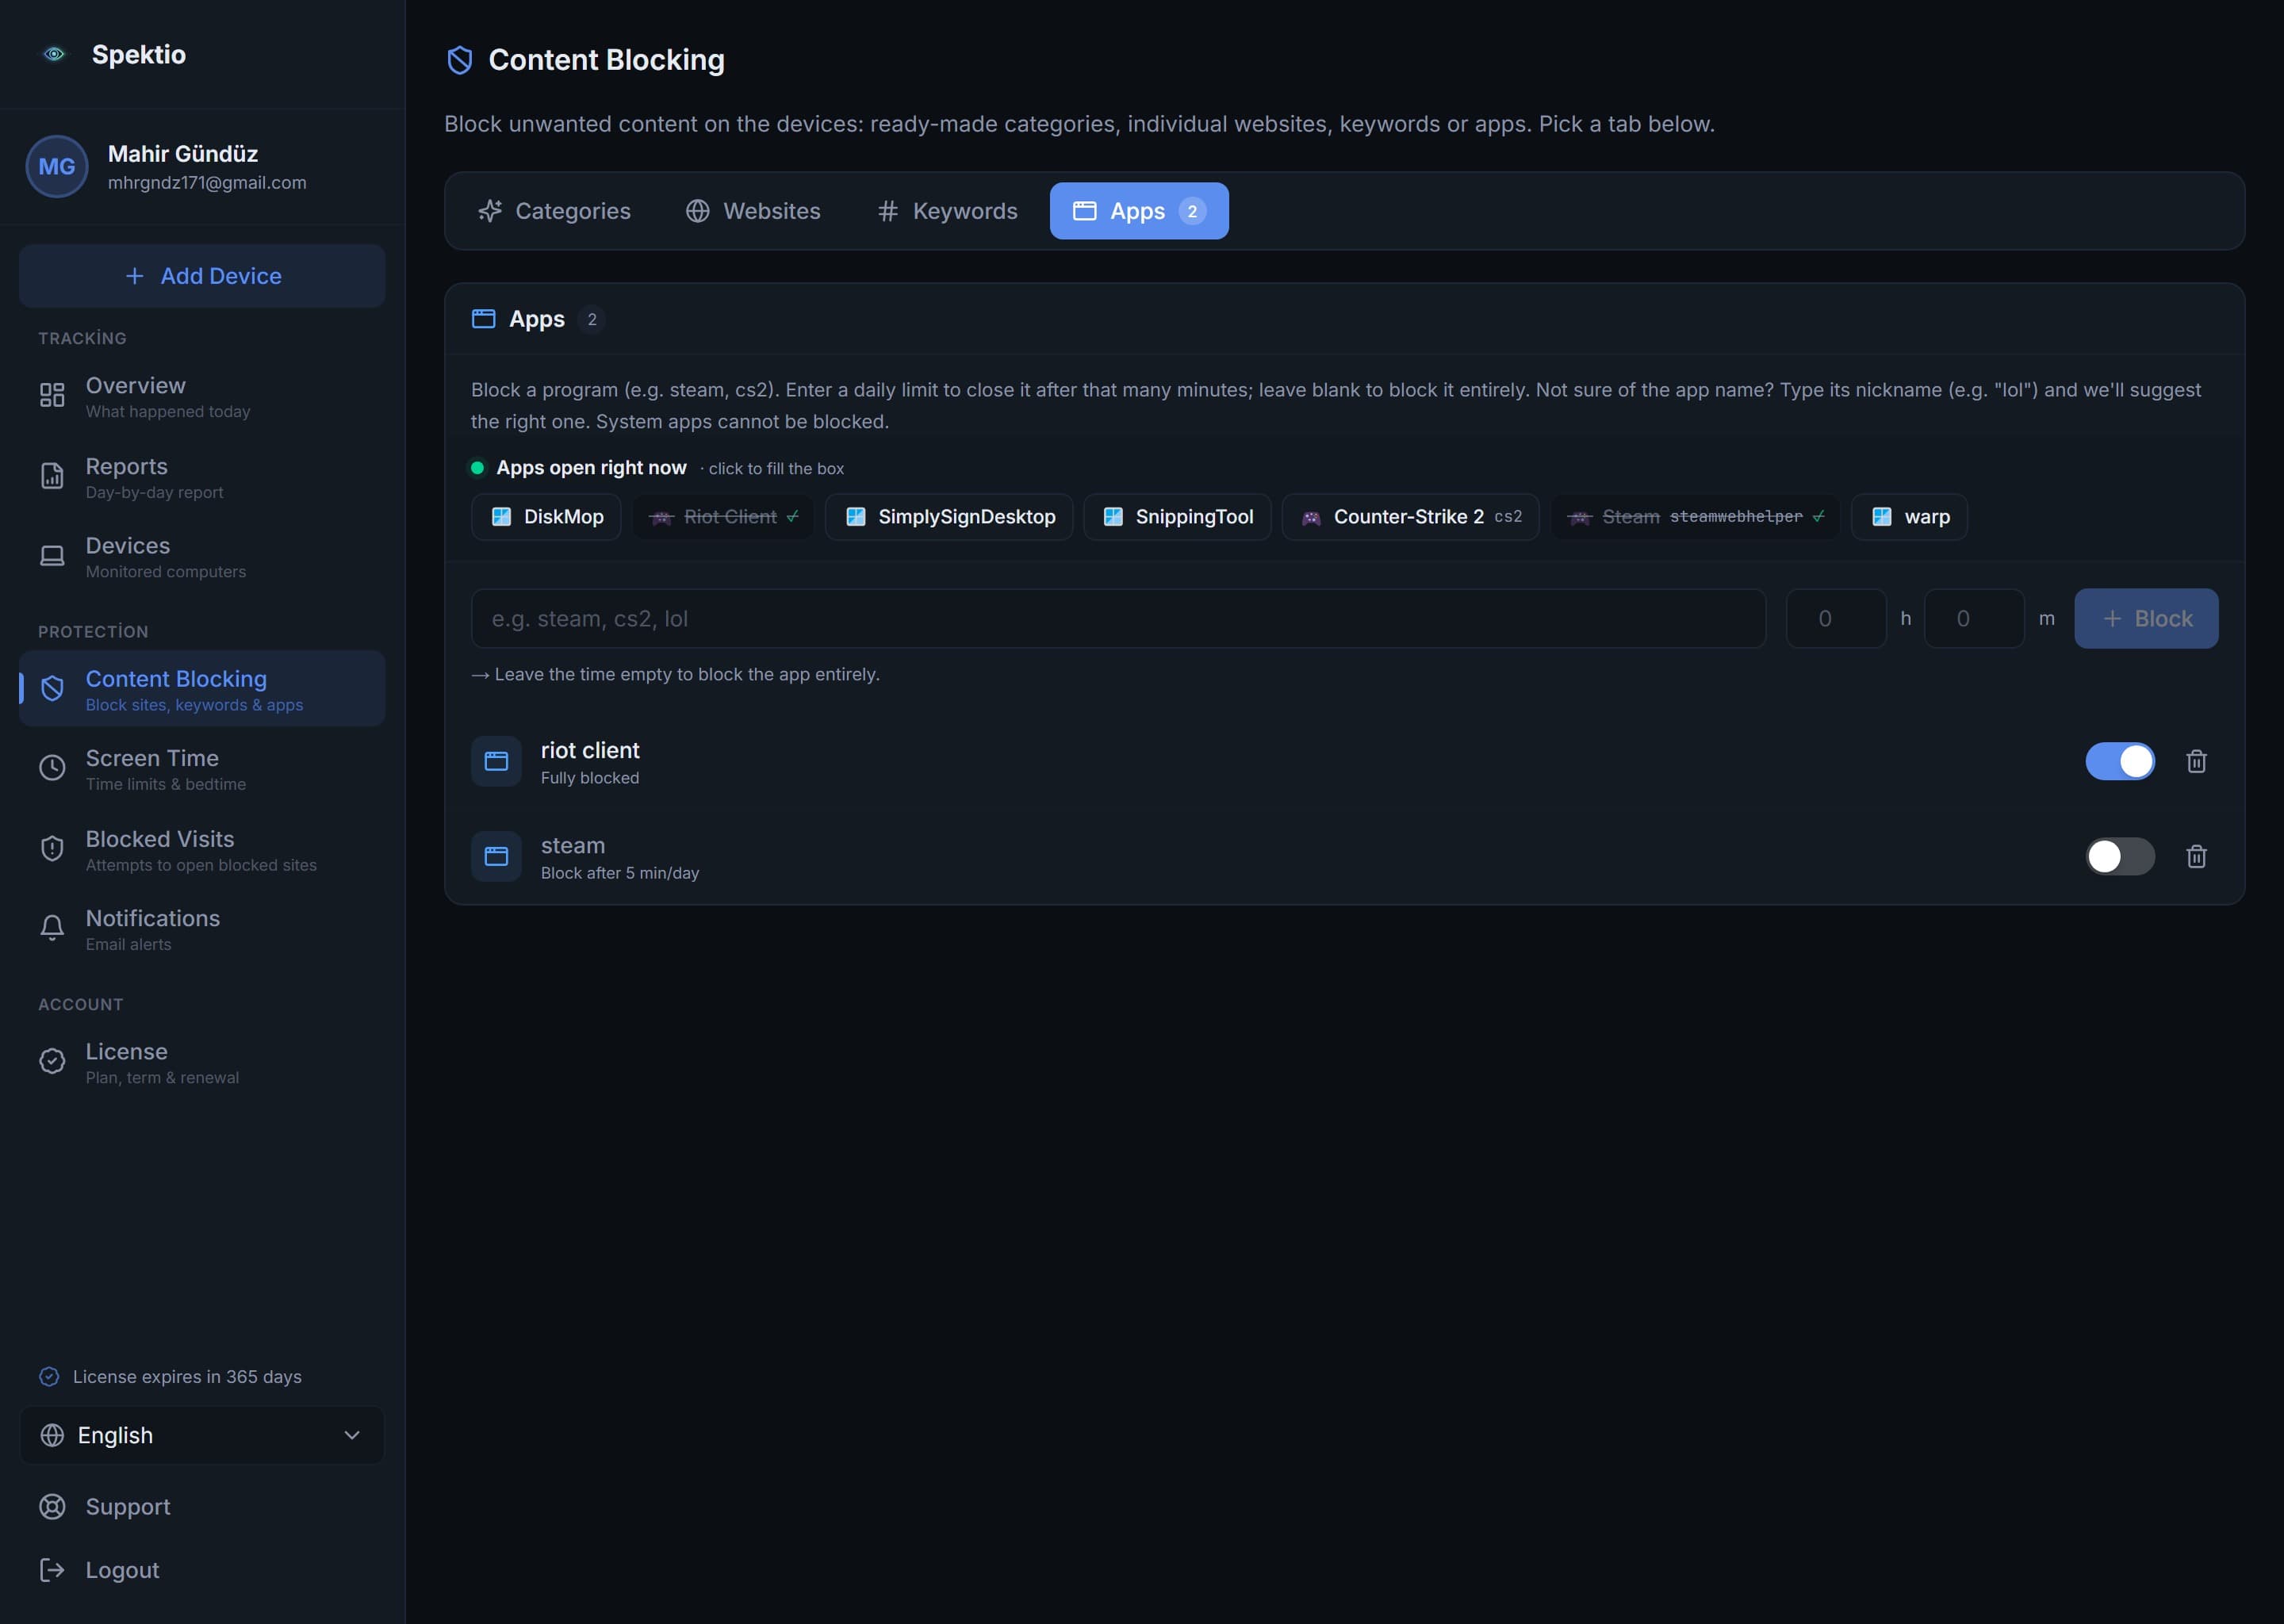Click the Add Device button
The width and height of the screenshot is (2284, 1624).
click(202, 276)
